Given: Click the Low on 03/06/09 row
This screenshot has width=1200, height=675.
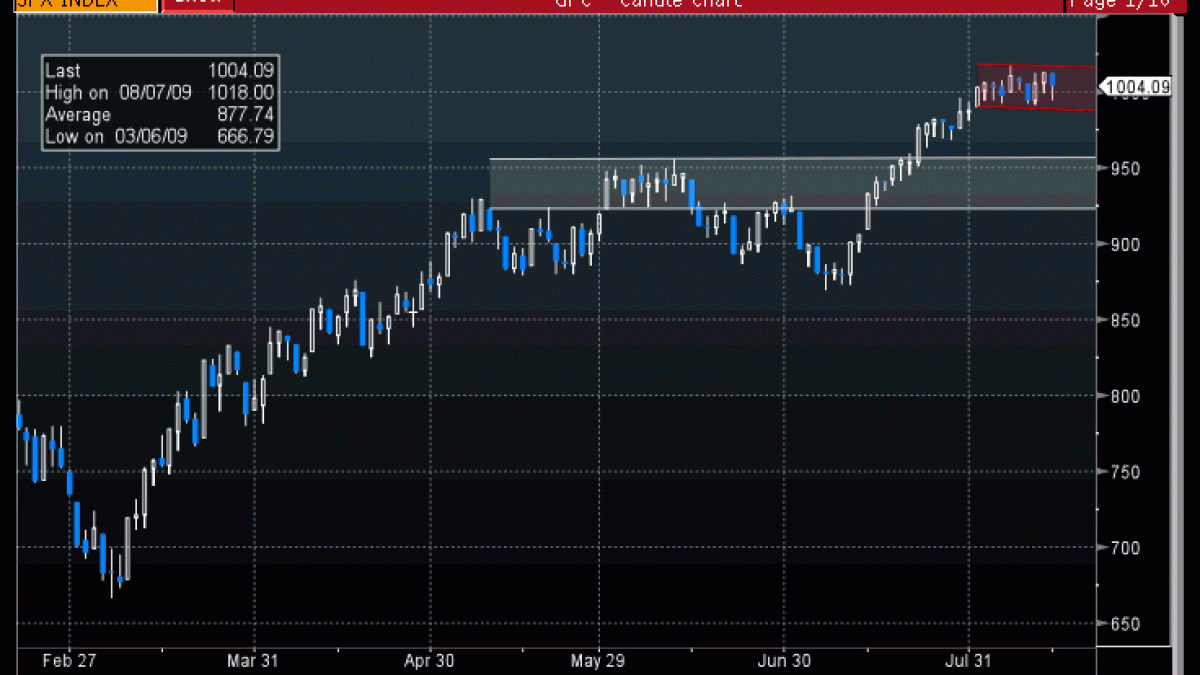Looking at the screenshot, I should (160, 137).
